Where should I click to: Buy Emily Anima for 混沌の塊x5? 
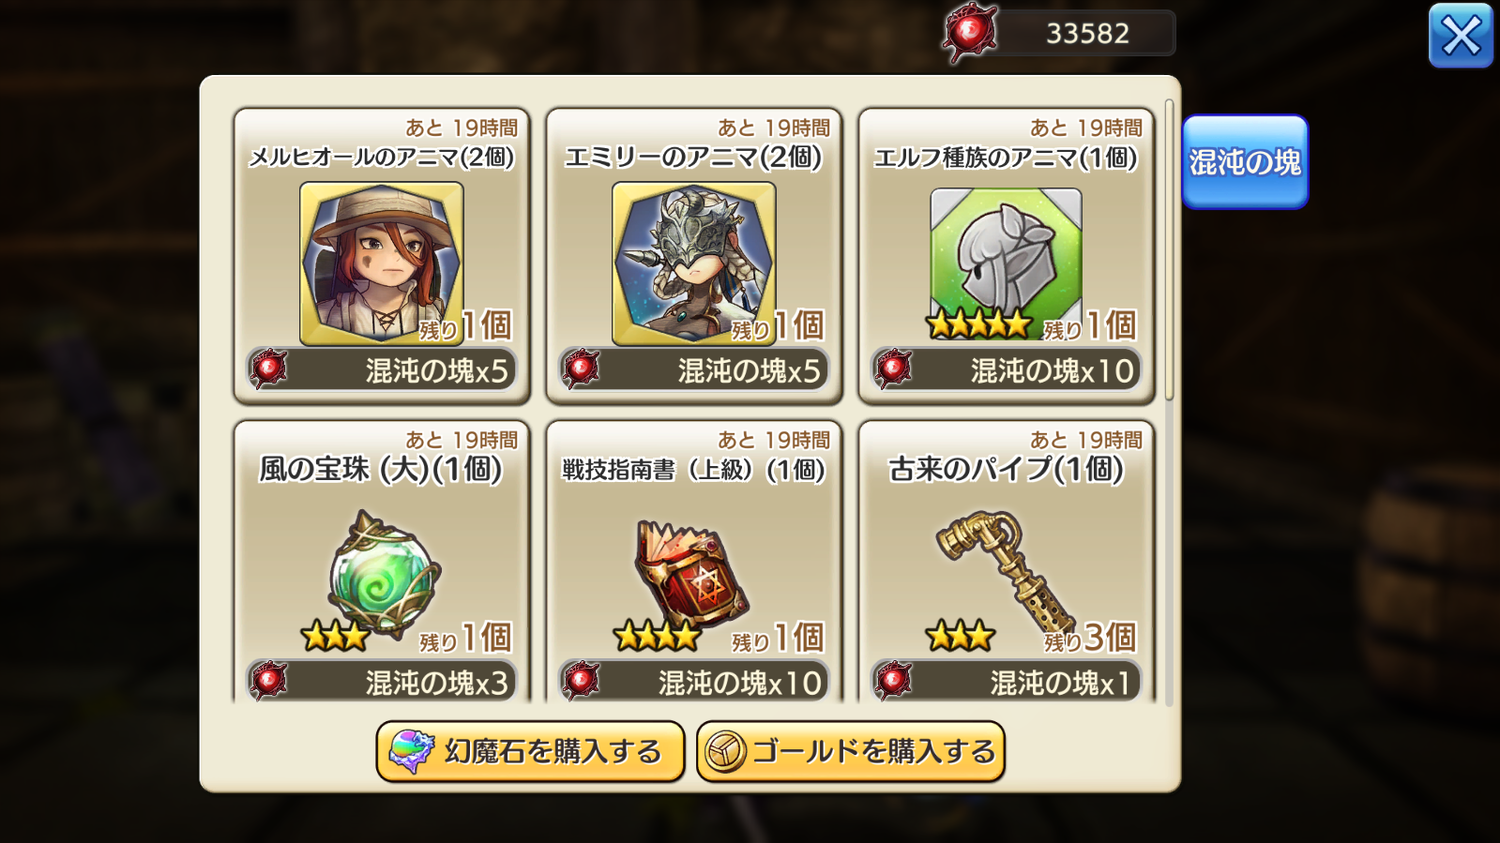coord(694,370)
